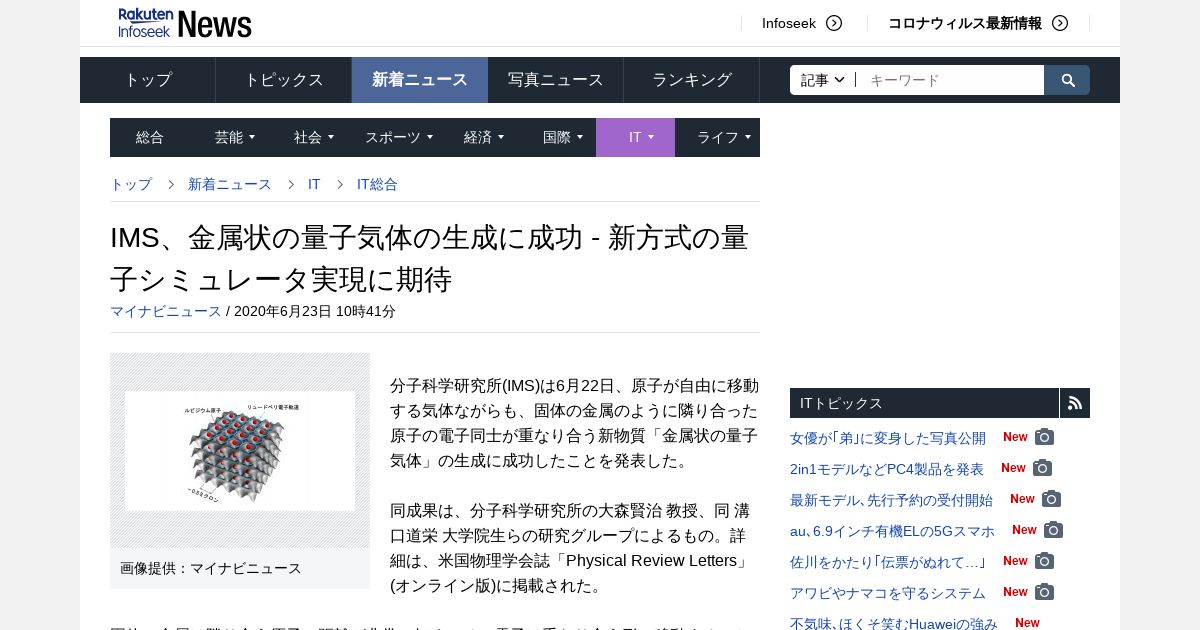This screenshot has height=630, width=1200.
Task: Click the 新着ニュース breadcrumb link
Action: [230, 184]
